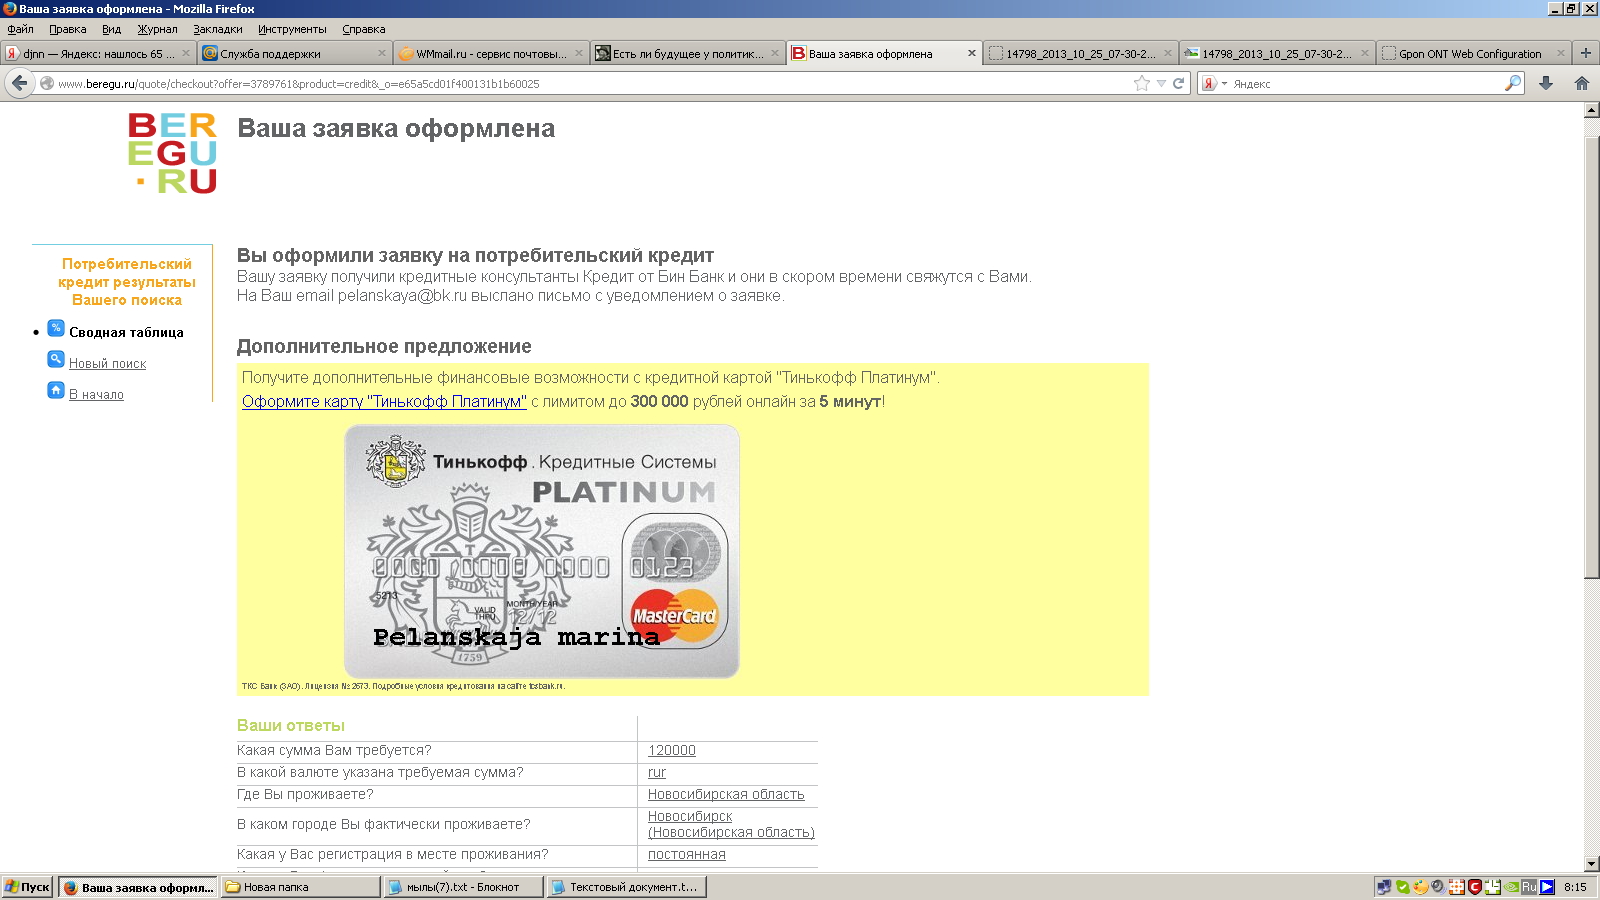Follow the 'Новый поиск' link
Image resolution: width=1600 pixels, height=900 pixels.
(107, 363)
